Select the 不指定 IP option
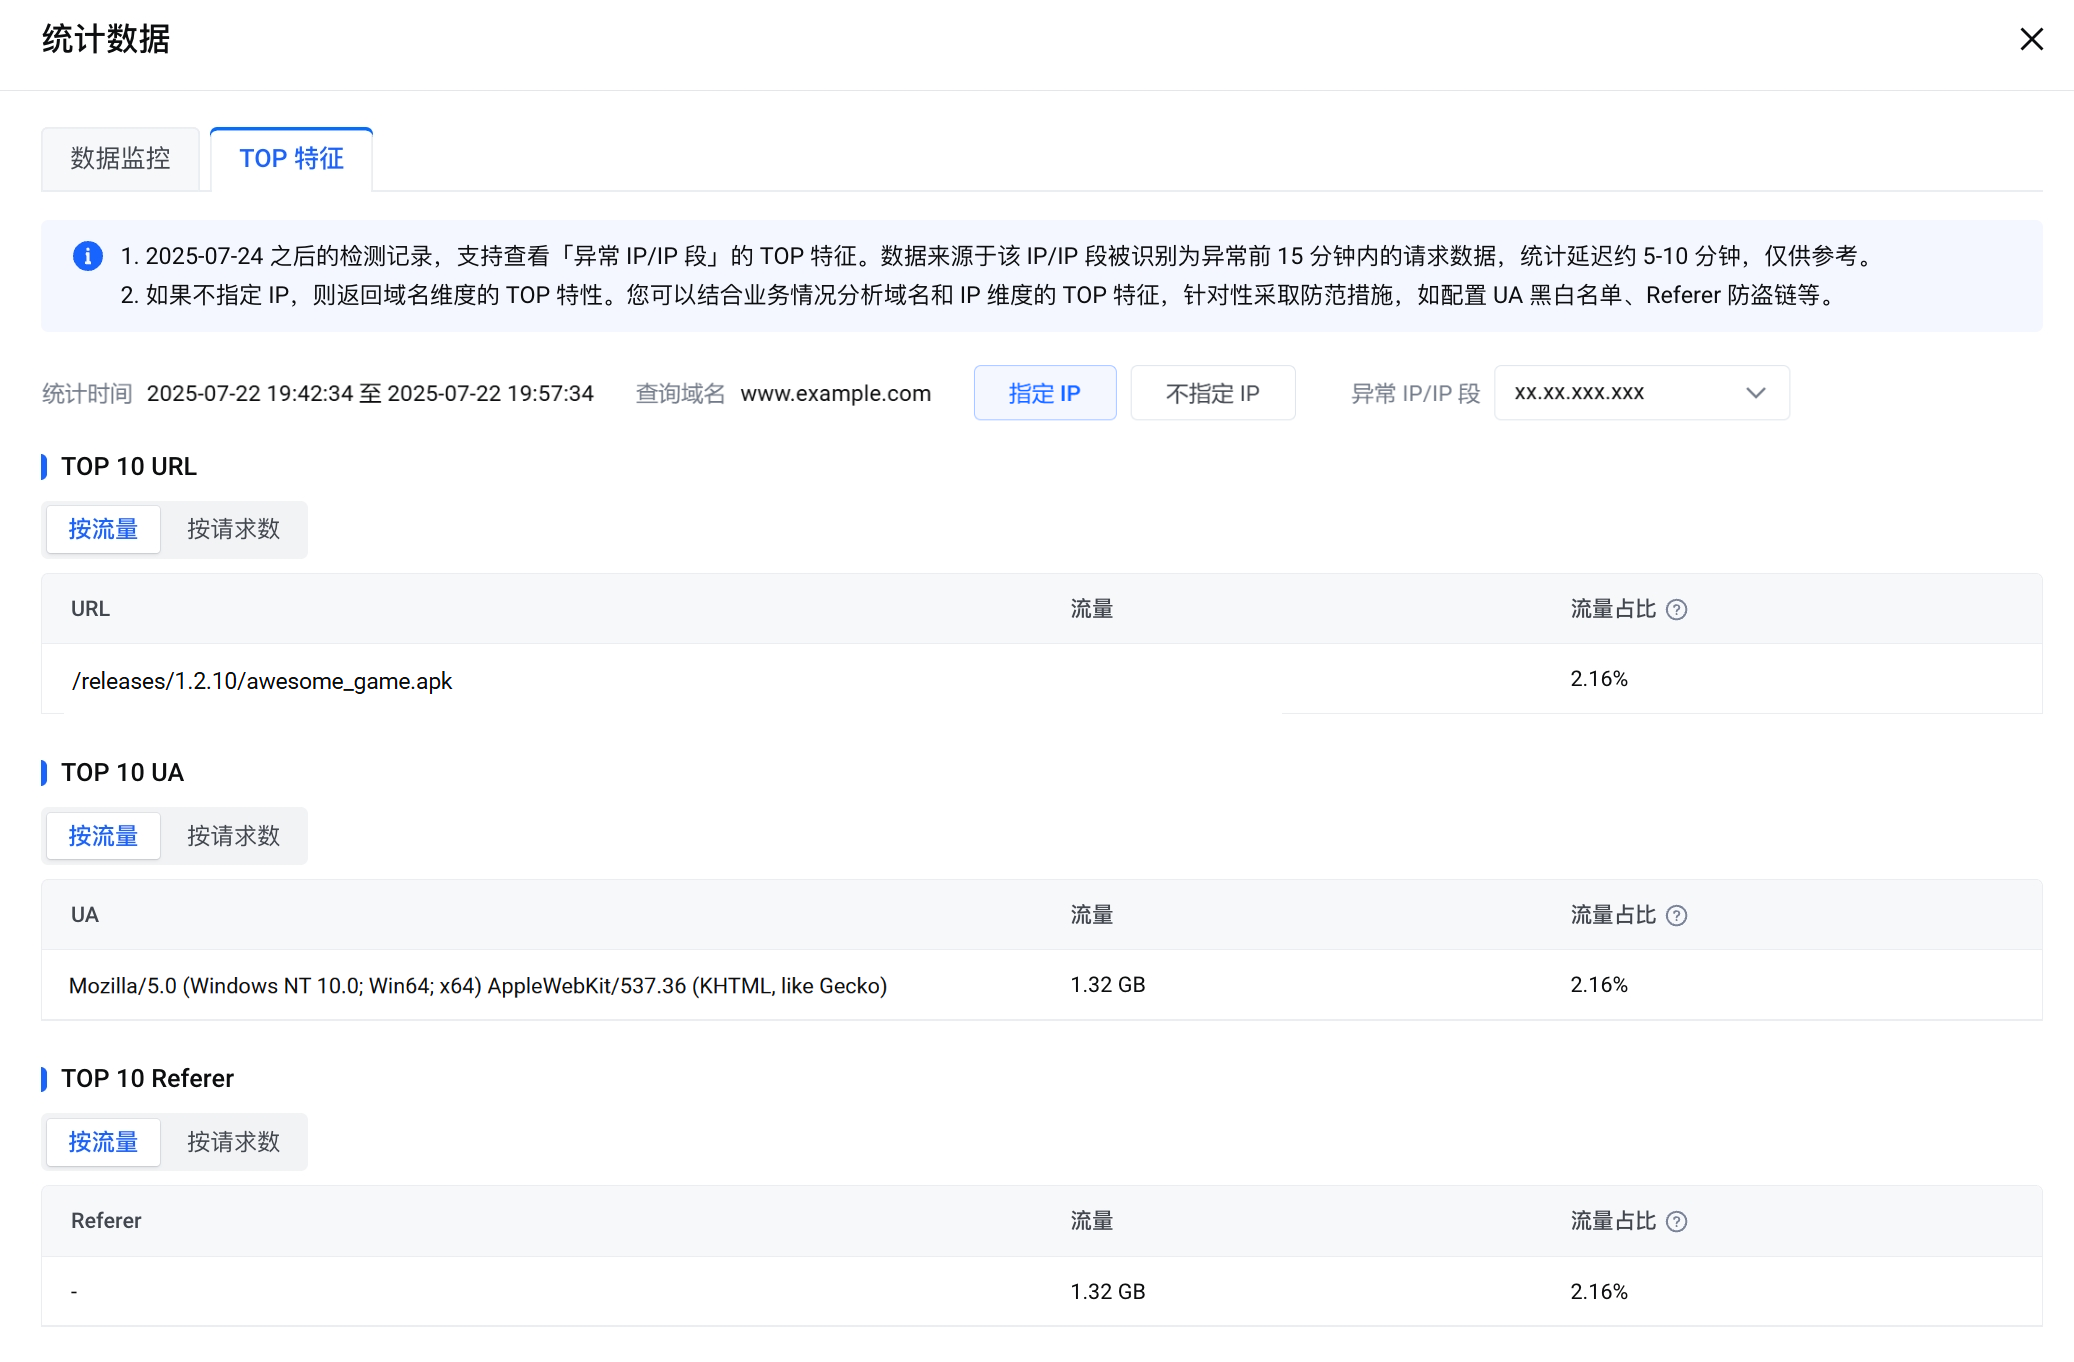Image resolution: width=2074 pixels, height=1362 pixels. pos(1212,393)
